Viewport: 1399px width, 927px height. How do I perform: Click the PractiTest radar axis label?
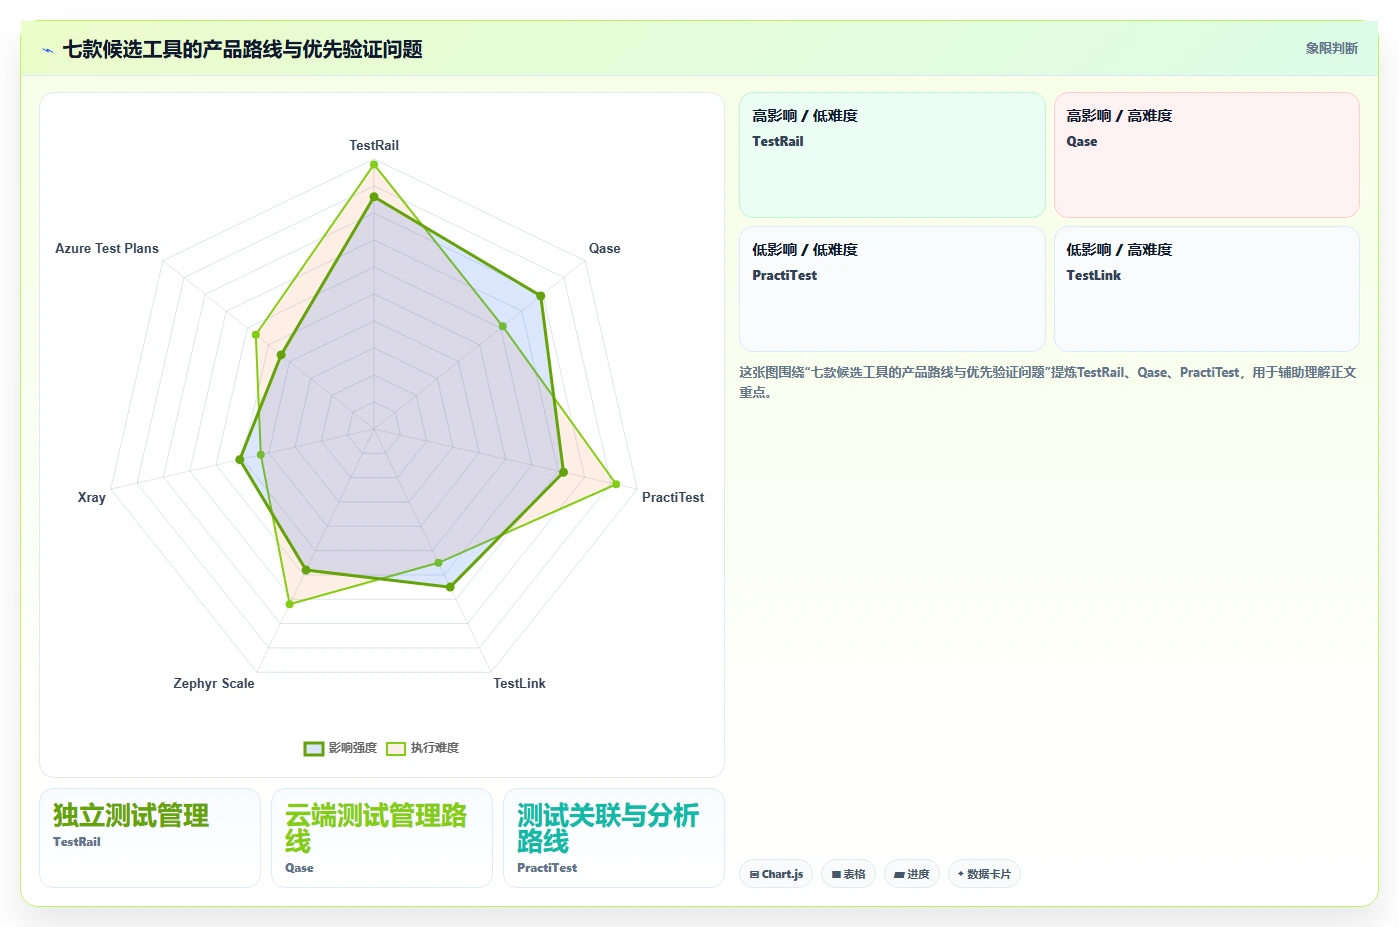pyautogui.click(x=673, y=497)
